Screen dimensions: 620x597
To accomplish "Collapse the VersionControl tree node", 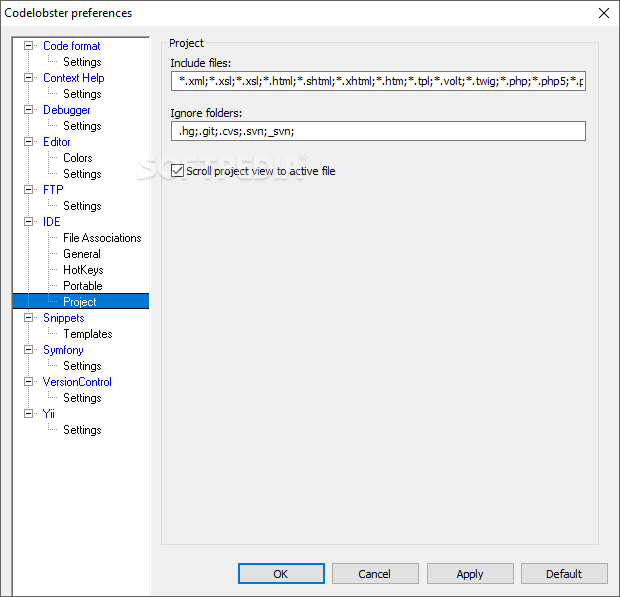I will coord(28,382).
